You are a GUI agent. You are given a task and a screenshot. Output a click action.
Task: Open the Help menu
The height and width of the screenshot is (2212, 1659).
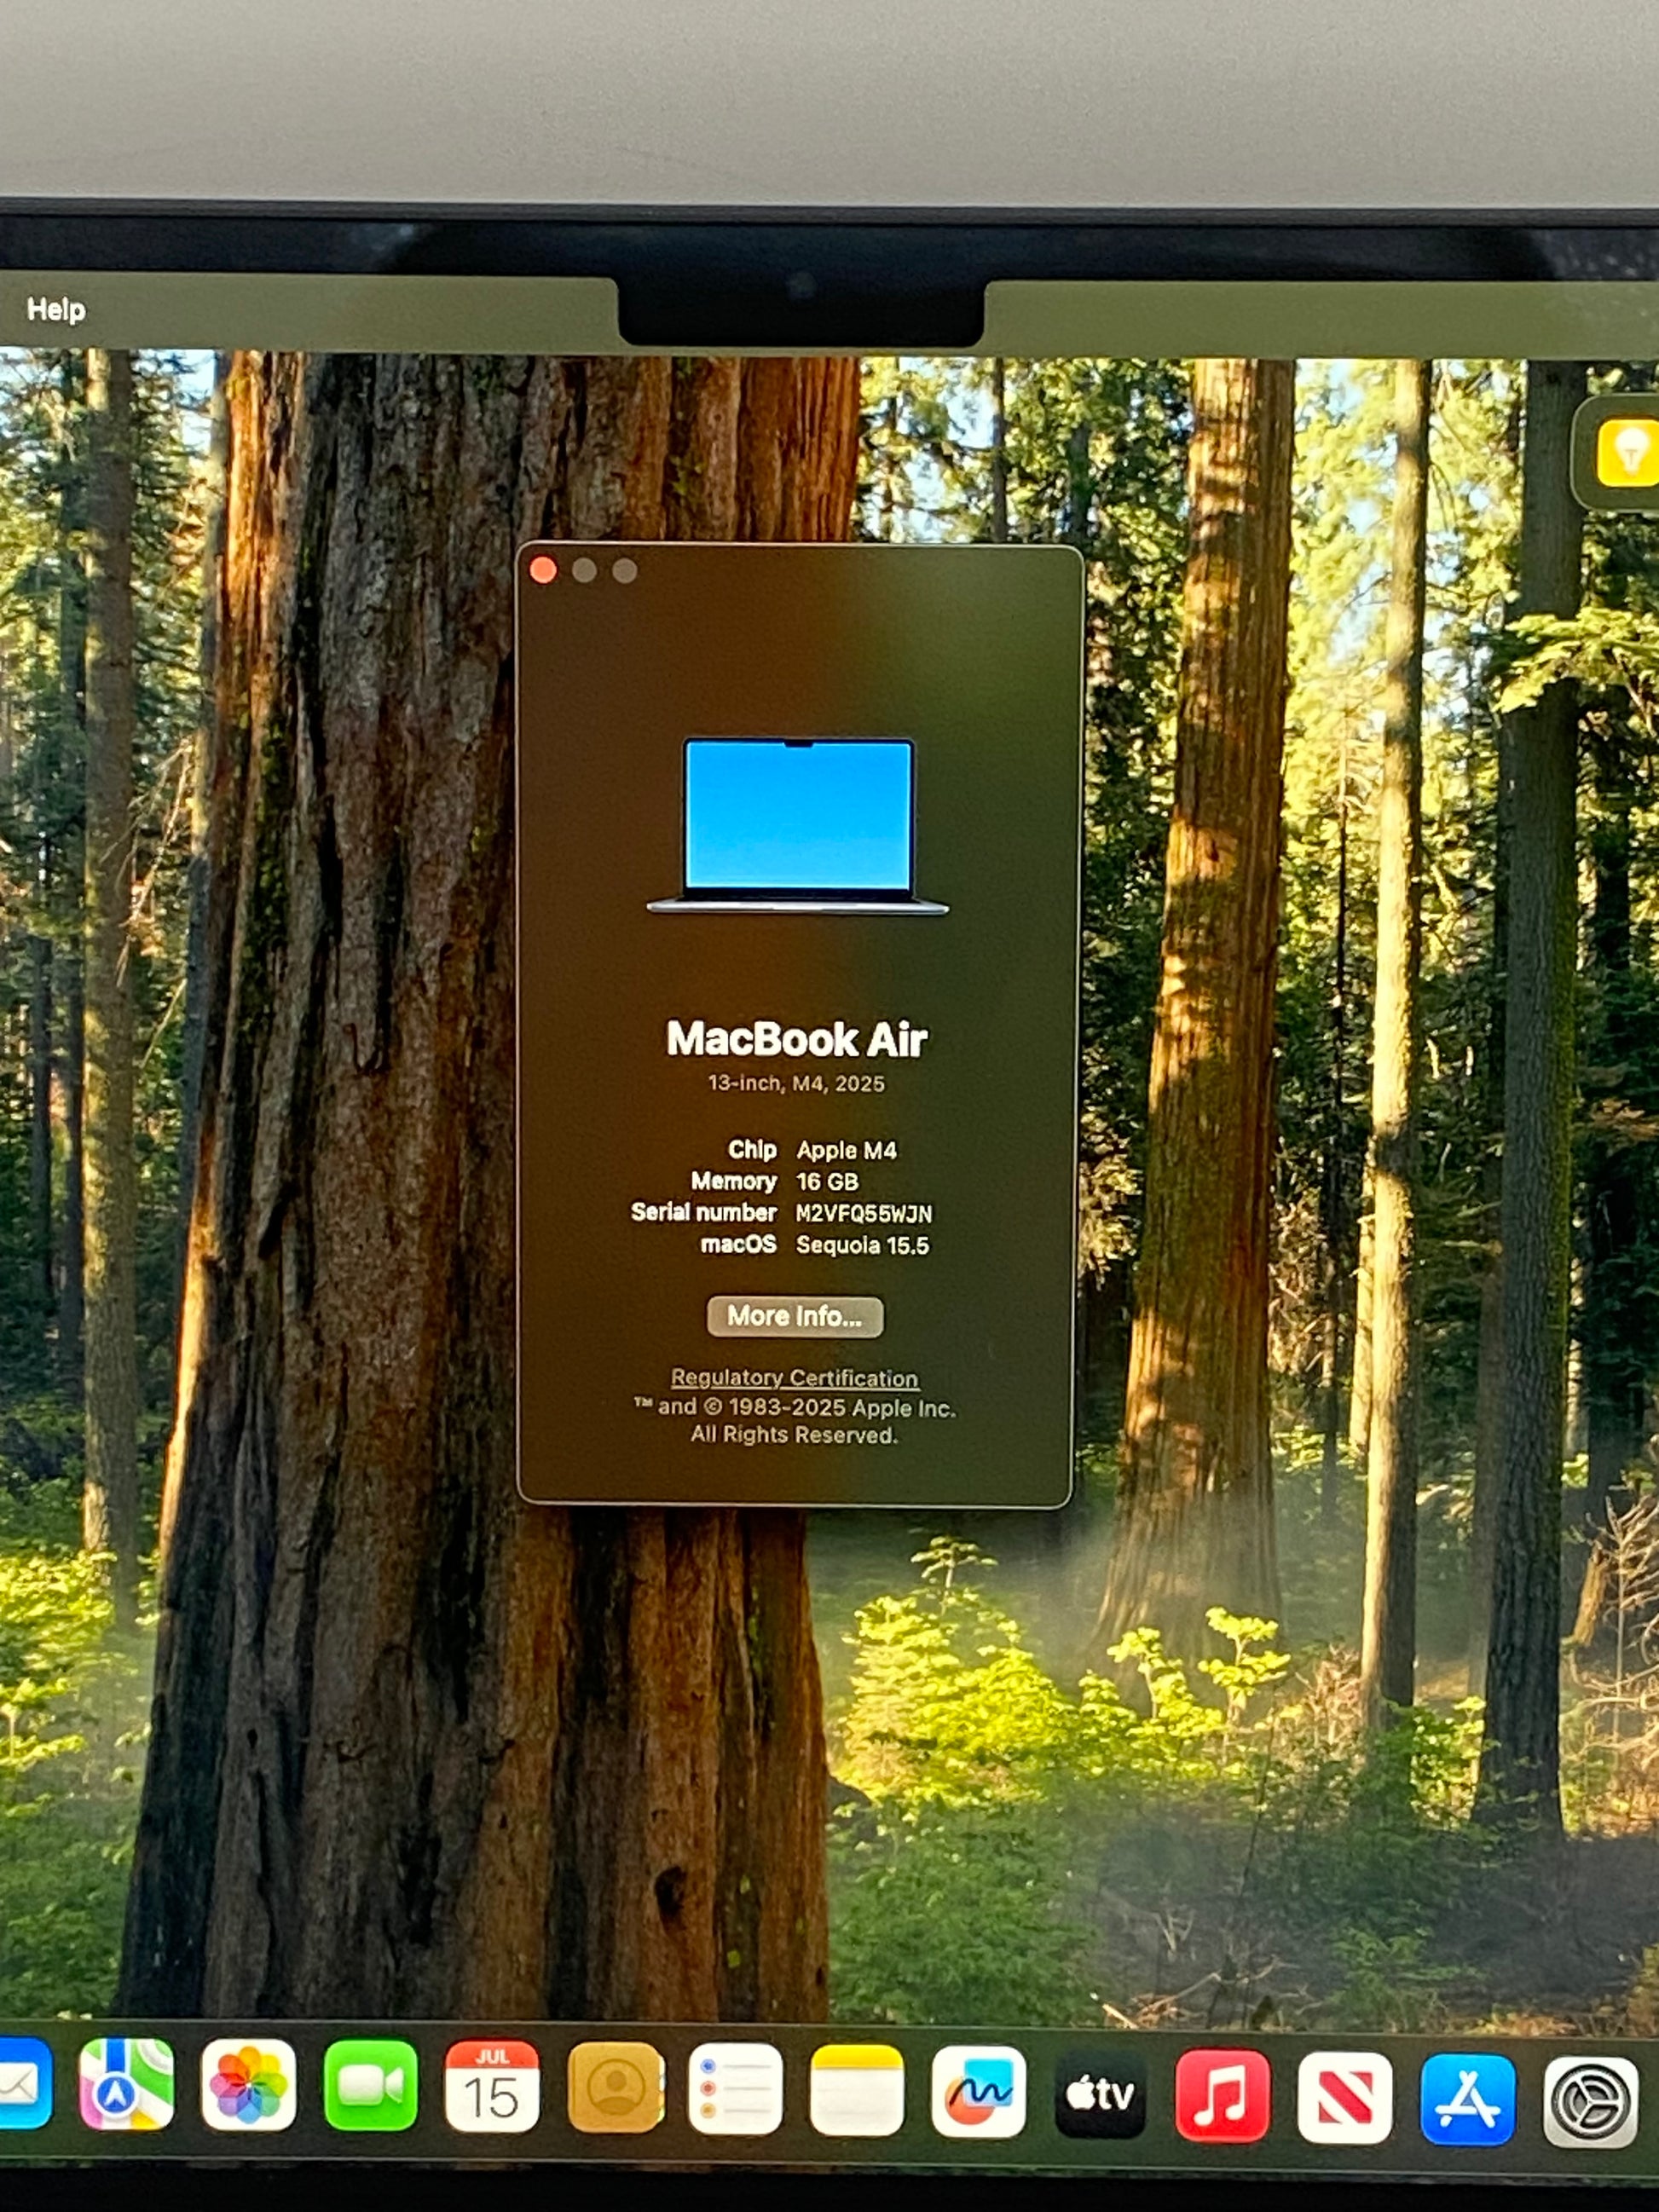pos(56,310)
